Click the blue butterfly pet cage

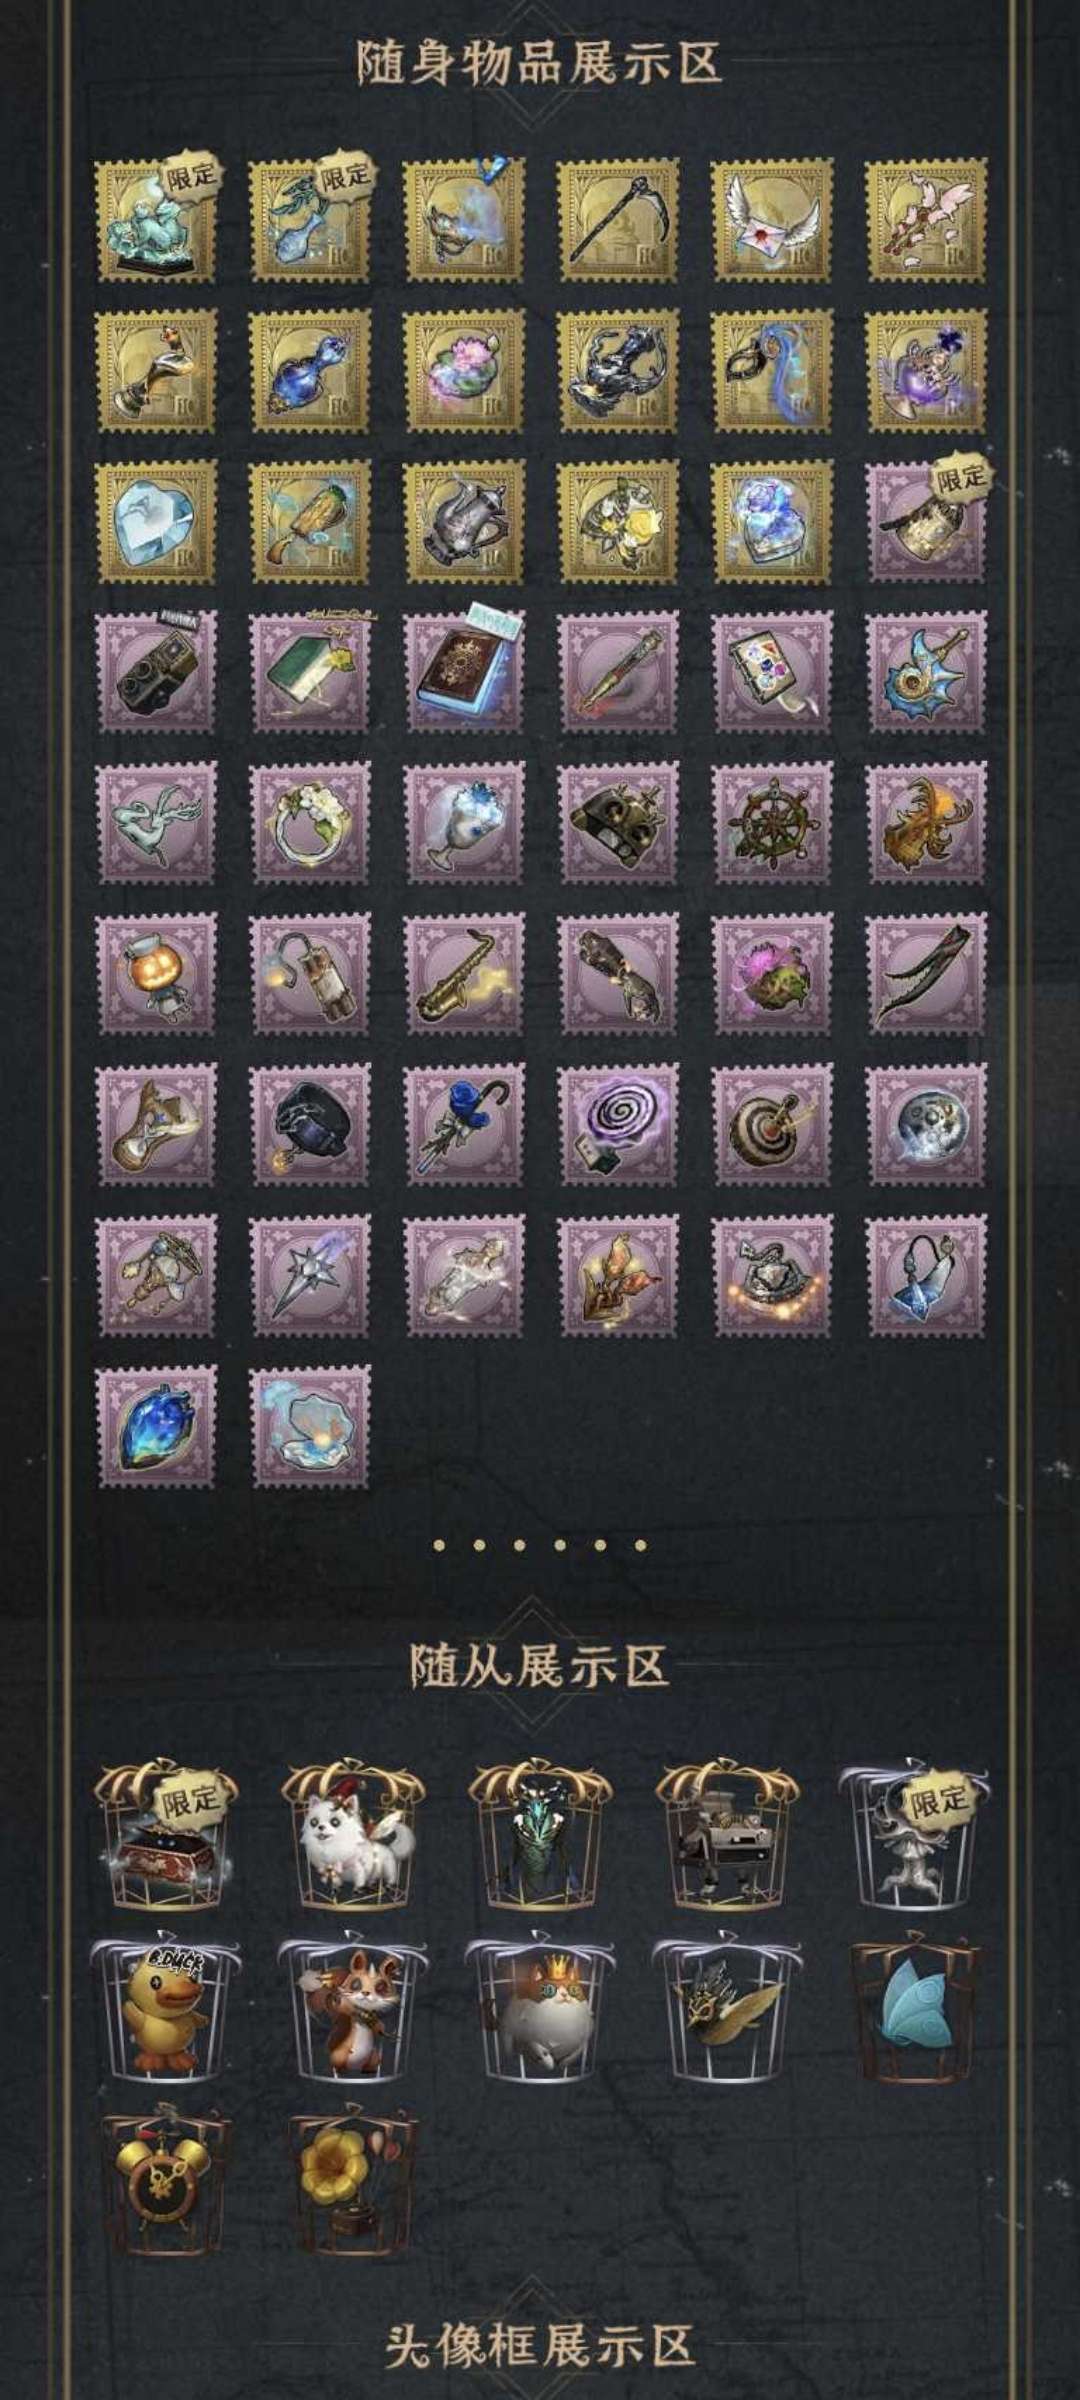tap(916, 2012)
